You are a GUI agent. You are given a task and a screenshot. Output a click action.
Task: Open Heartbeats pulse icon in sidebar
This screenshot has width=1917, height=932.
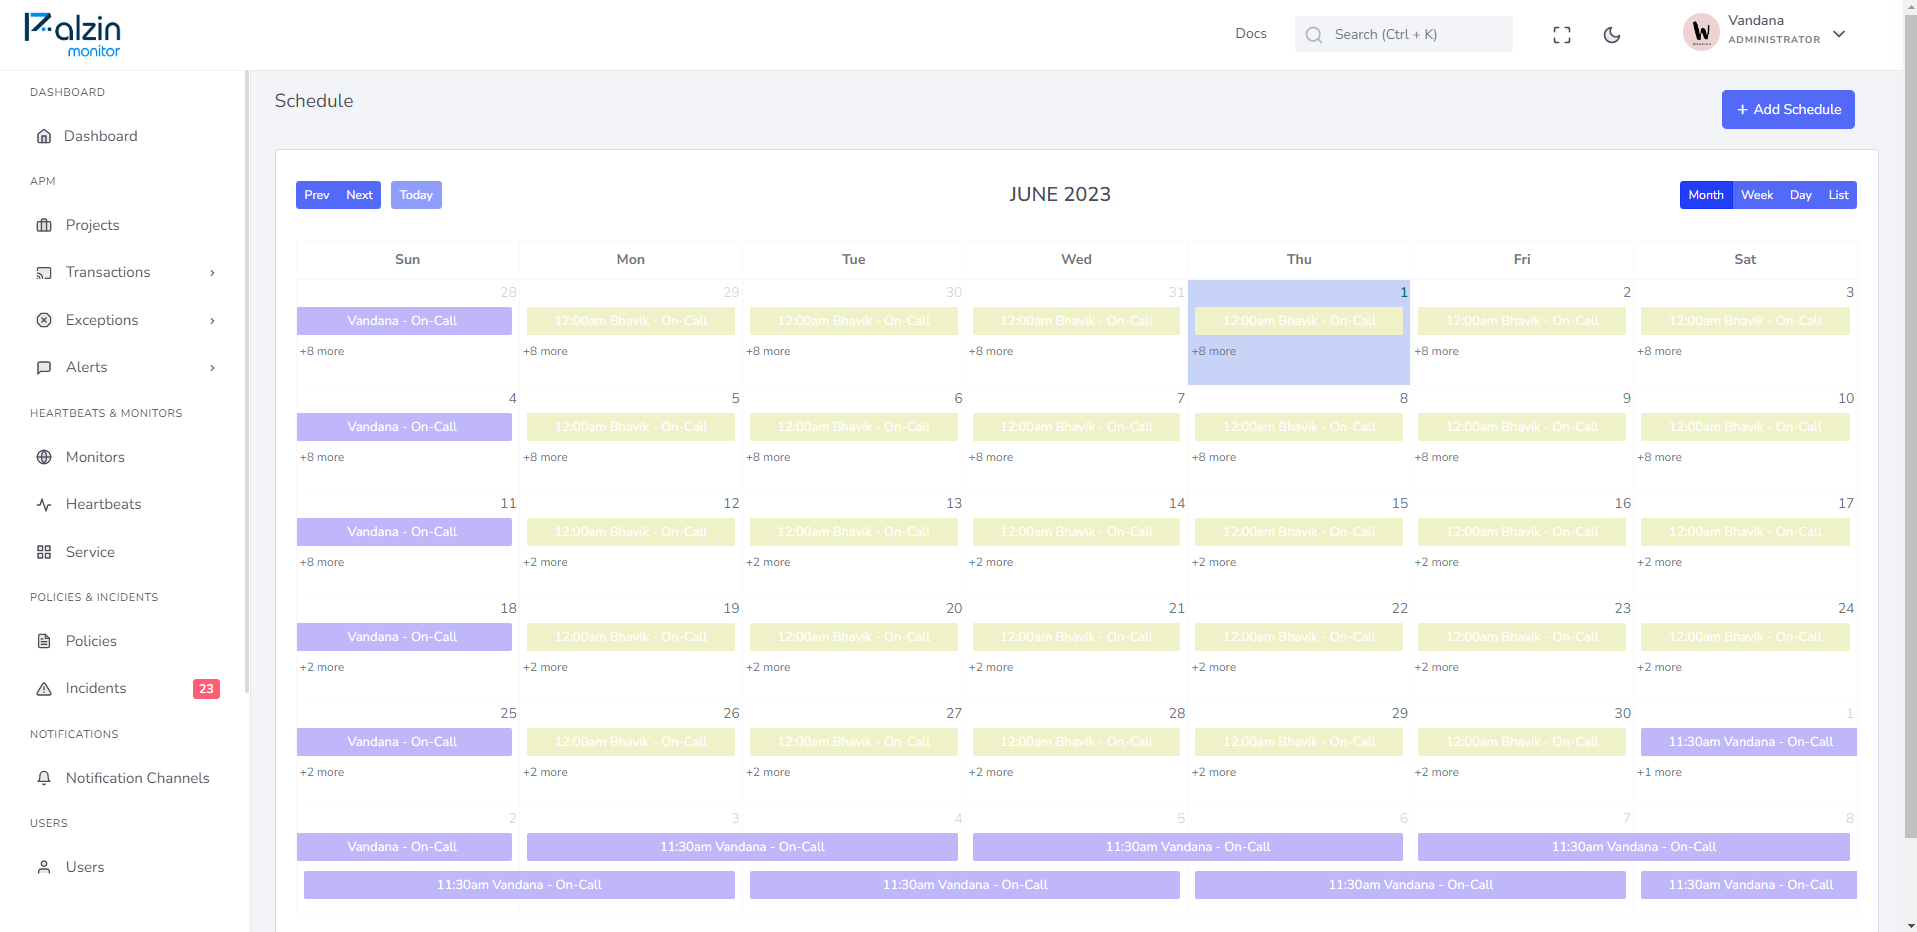point(44,504)
